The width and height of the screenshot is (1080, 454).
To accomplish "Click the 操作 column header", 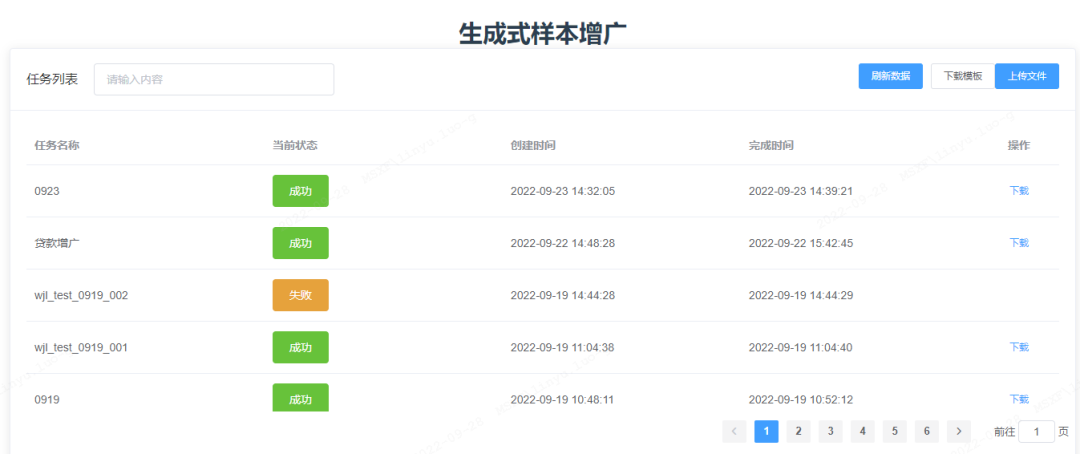I will tap(1019, 145).
